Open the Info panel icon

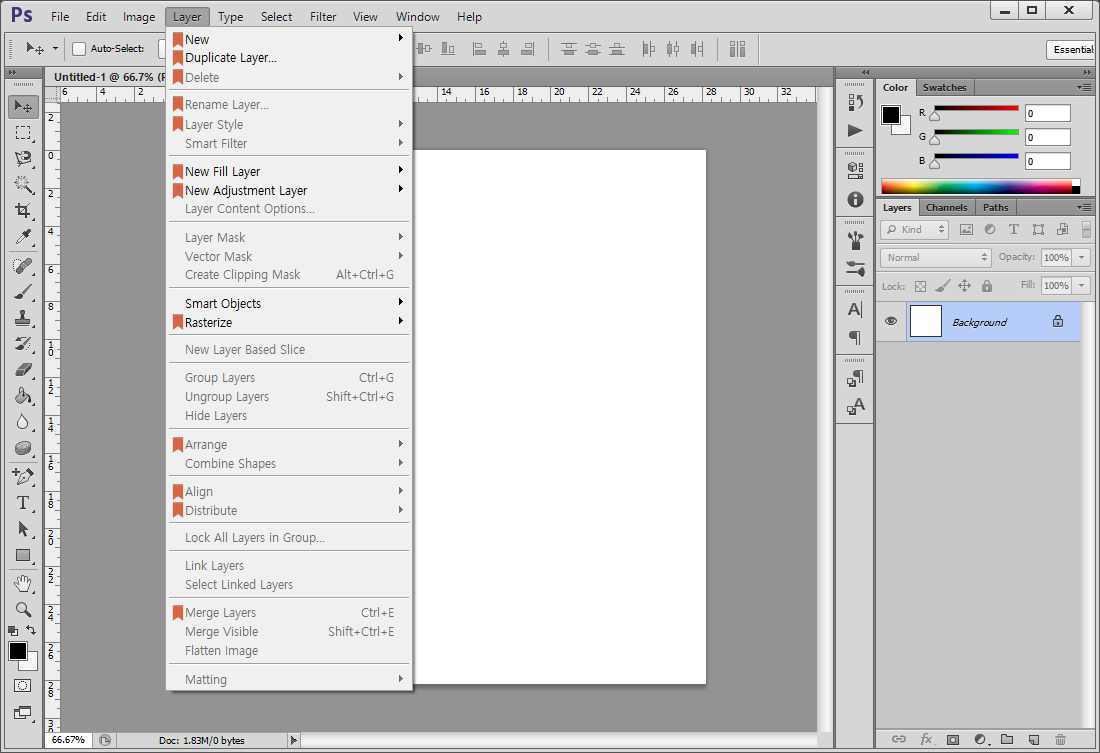(x=855, y=199)
